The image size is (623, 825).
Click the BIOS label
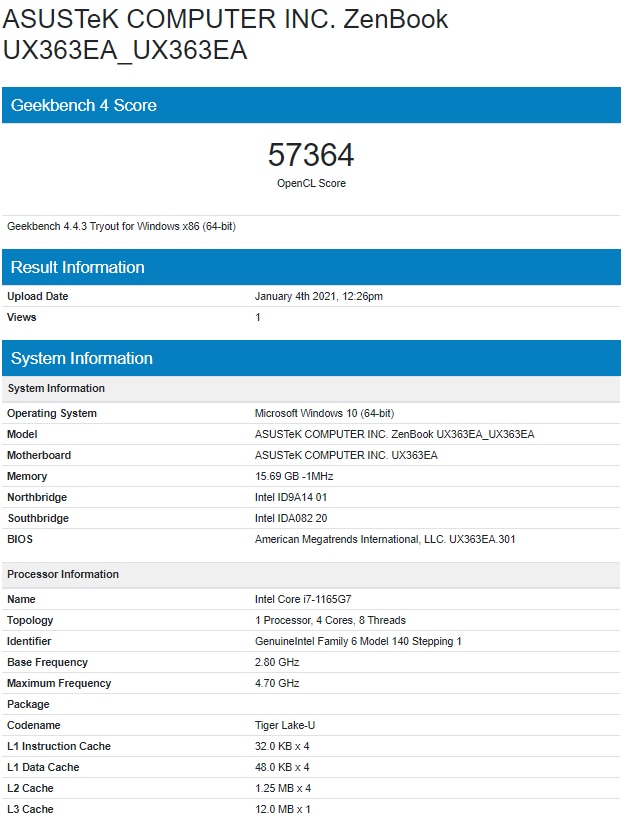click(x=20, y=539)
